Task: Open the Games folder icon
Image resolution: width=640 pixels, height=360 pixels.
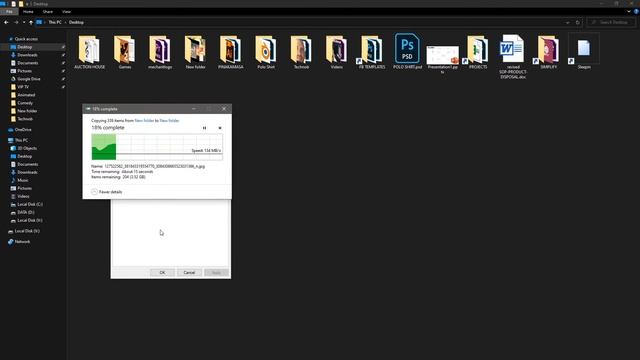Action: (124, 49)
